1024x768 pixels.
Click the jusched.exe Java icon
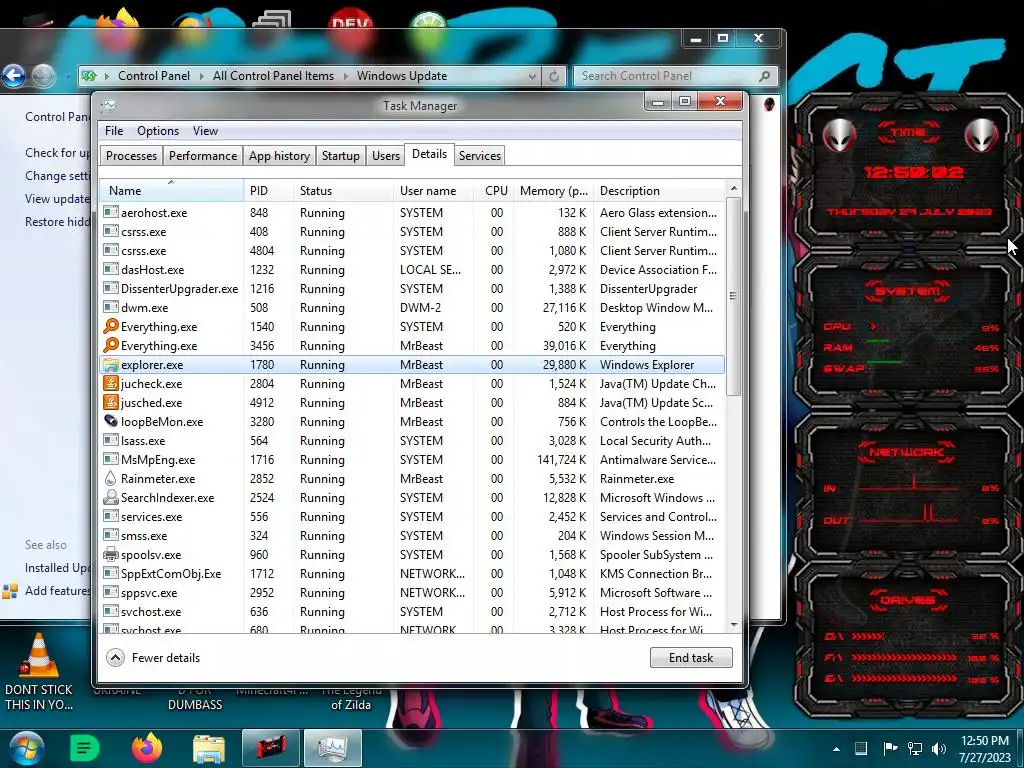tap(110, 402)
